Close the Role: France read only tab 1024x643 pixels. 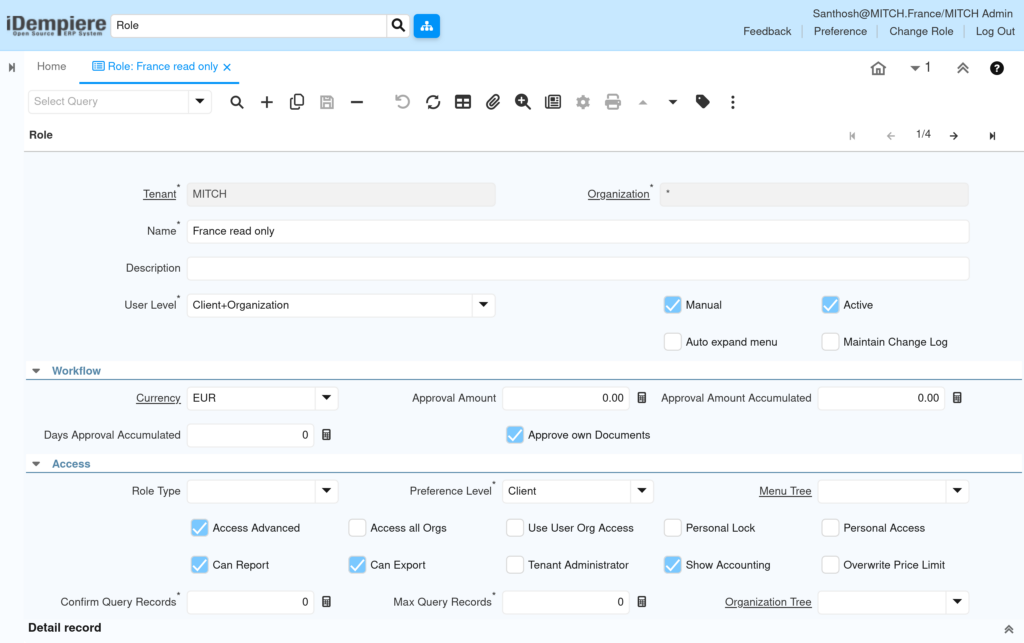pos(227,67)
